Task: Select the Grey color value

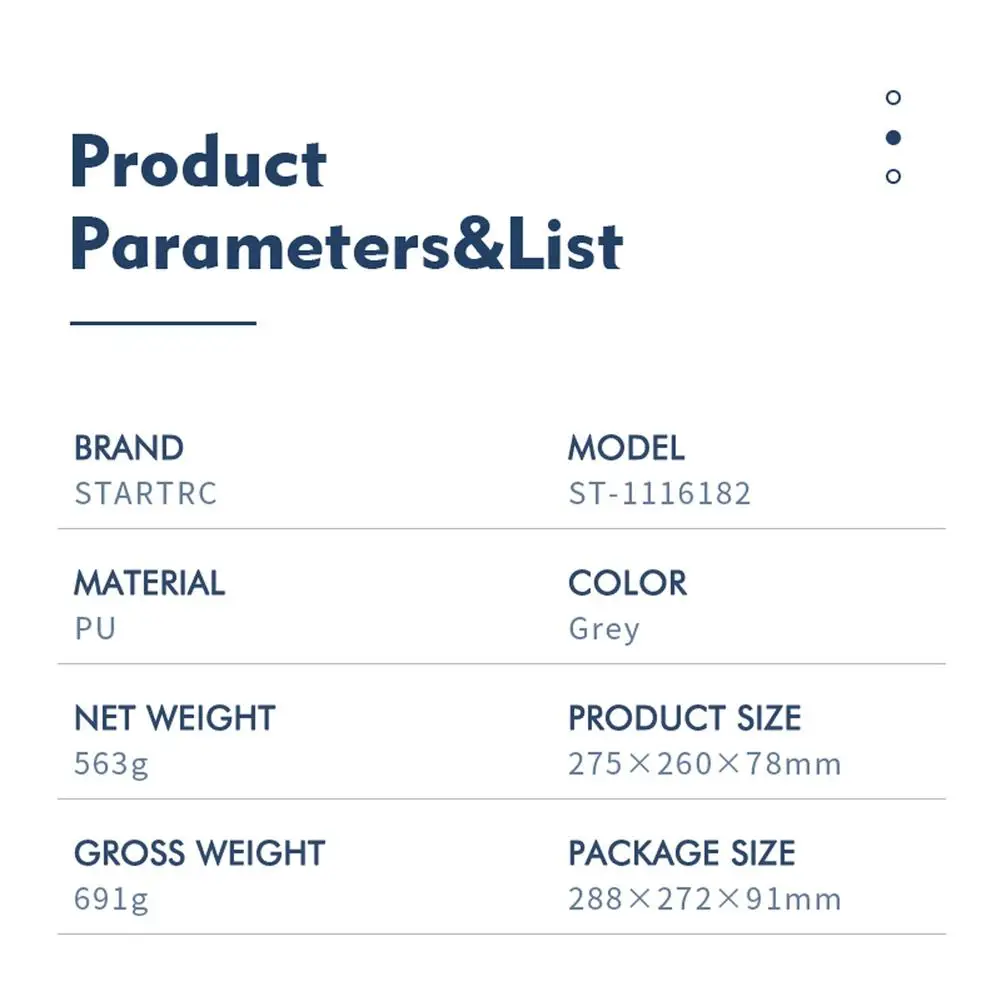Action: [x=604, y=630]
